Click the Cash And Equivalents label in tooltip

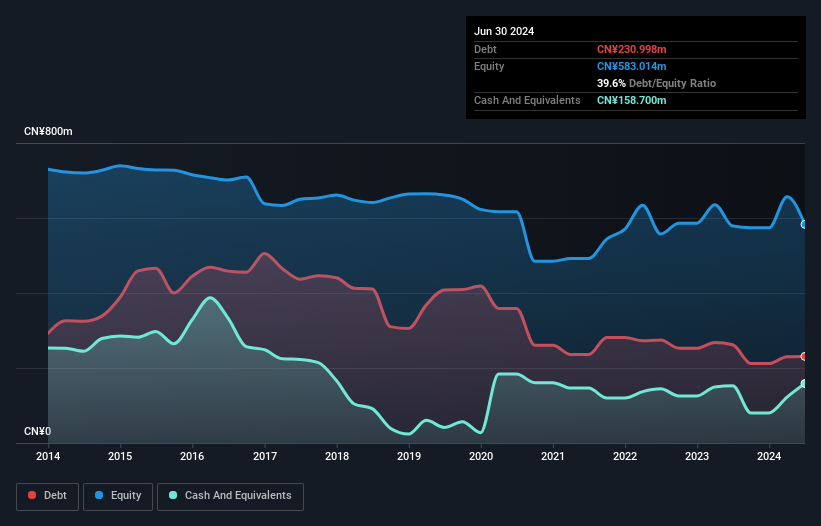click(527, 100)
